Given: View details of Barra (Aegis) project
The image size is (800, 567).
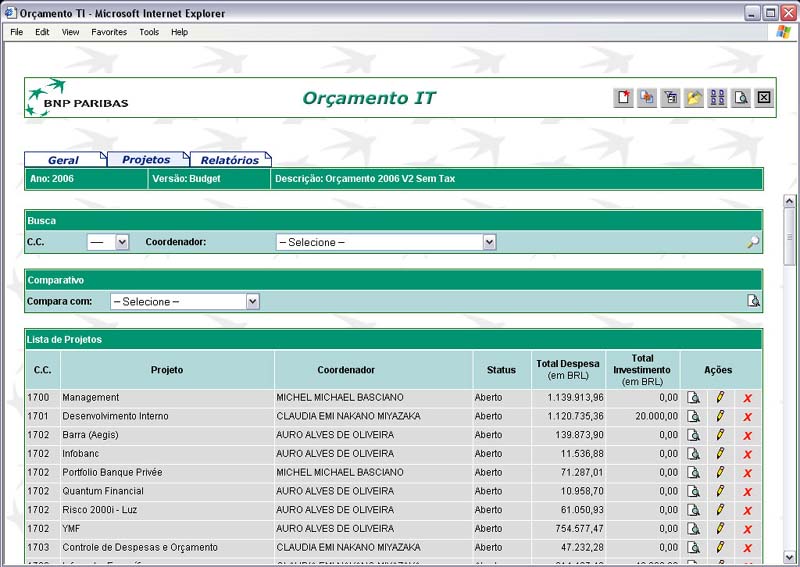Looking at the screenshot, I should tap(693, 435).
